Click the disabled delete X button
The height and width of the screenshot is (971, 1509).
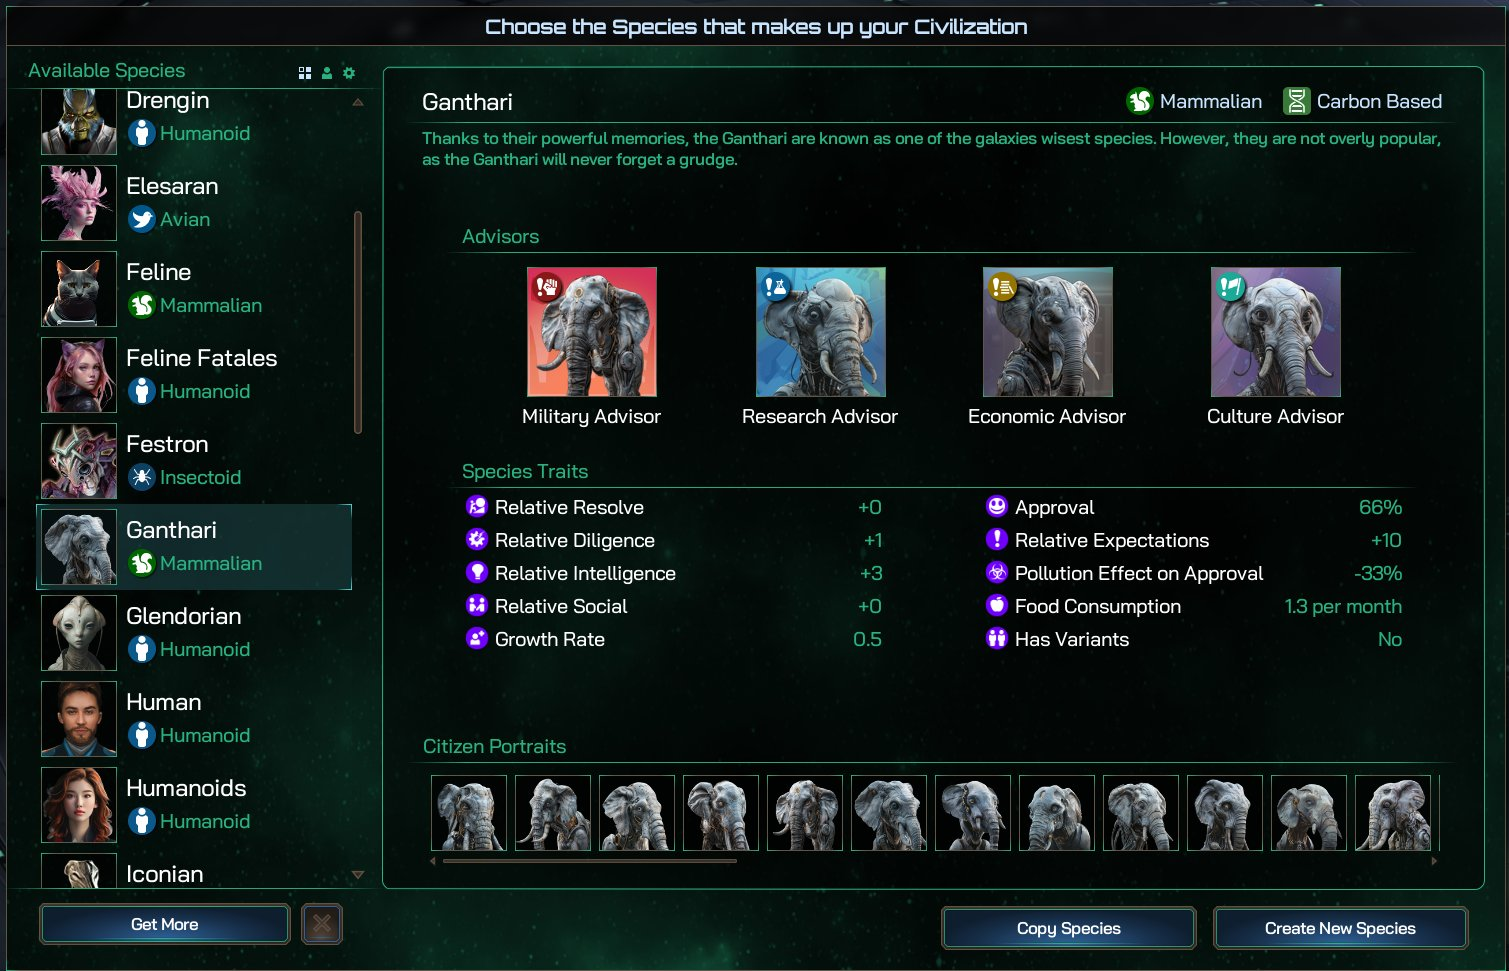pyautogui.click(x=322, y=924)
